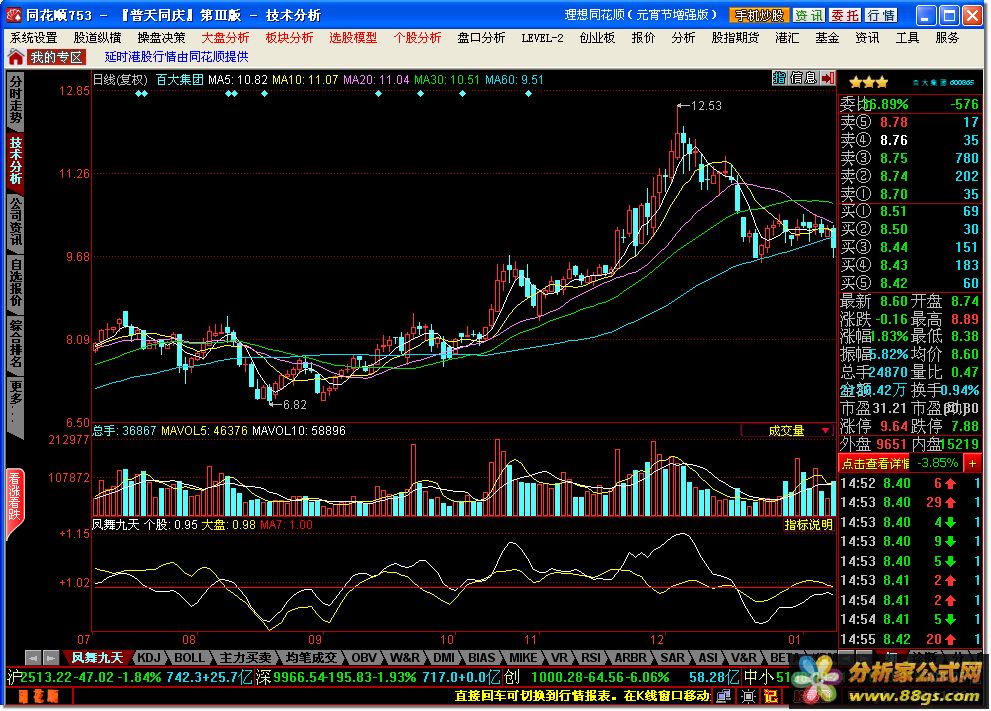991x711 pixels.
Task: Open the 操盘决策 menu
Action: tap(161, 38)
